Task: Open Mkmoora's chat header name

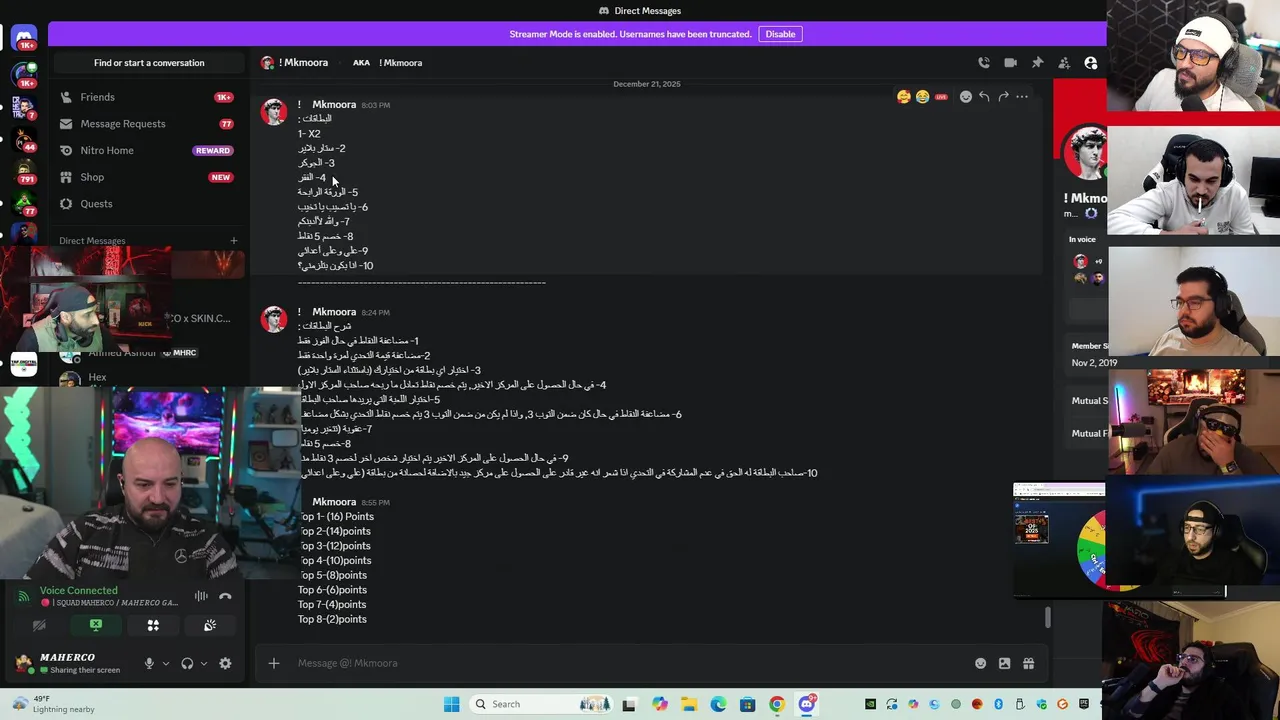Action: pos(303,63)
